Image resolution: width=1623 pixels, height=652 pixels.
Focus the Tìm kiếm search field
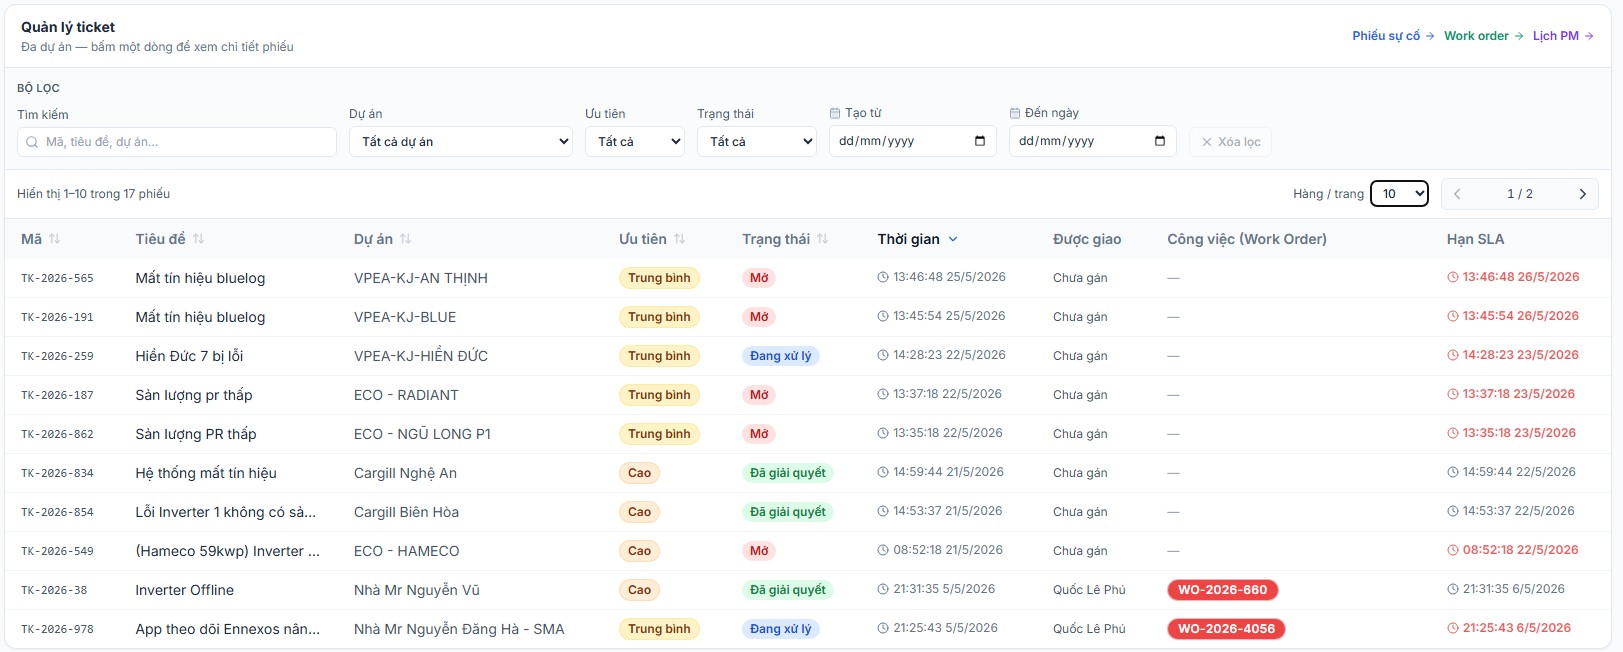[x=177, y=142]
